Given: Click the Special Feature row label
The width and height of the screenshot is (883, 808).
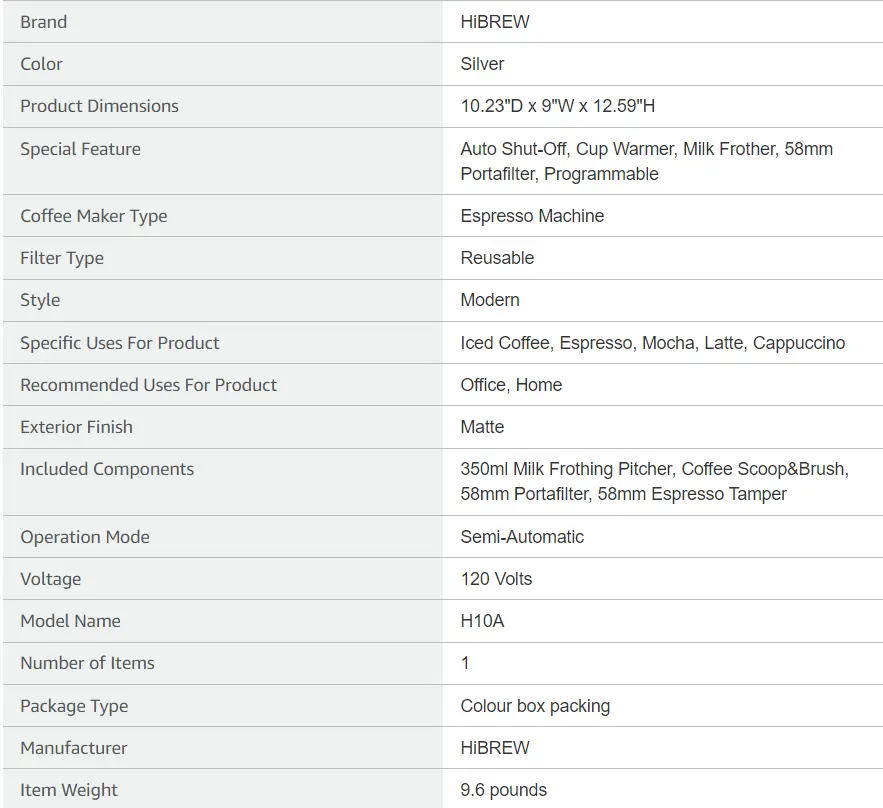Looking at the screenshot, I should [x=81, y=149].
